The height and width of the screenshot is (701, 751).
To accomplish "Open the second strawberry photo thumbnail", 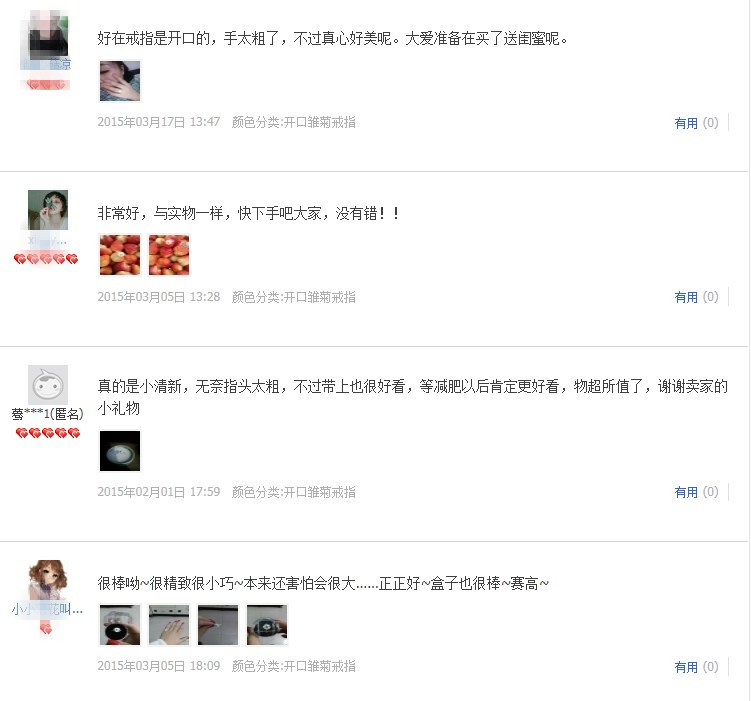I will [169, 255].
